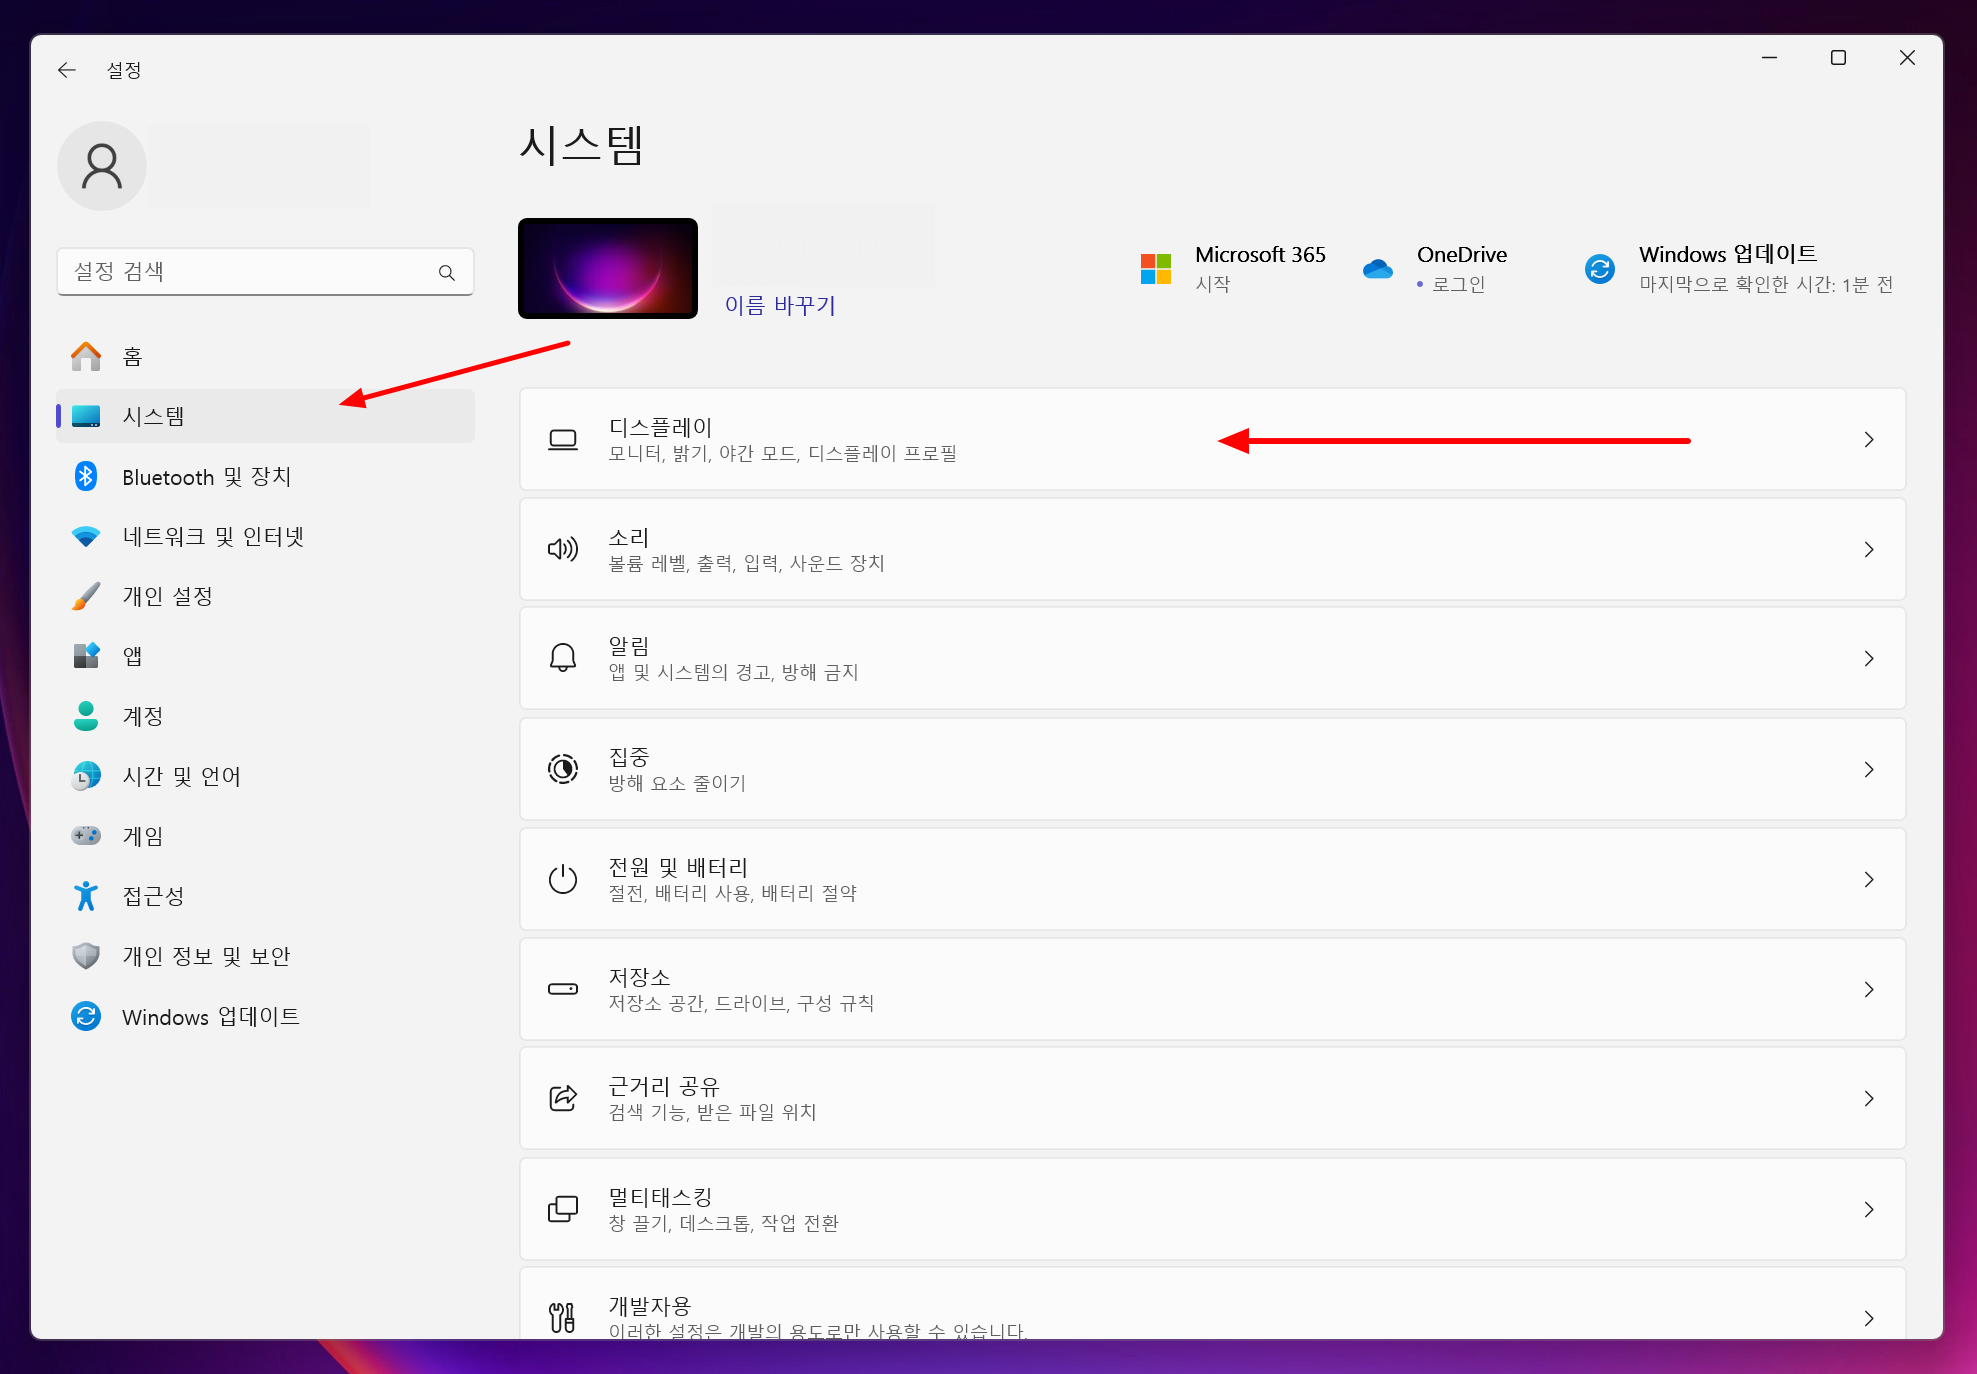Open the 저장소 row chevron
Image resolution: width=1977 pixels, height=1374 pixels.
1868,989
